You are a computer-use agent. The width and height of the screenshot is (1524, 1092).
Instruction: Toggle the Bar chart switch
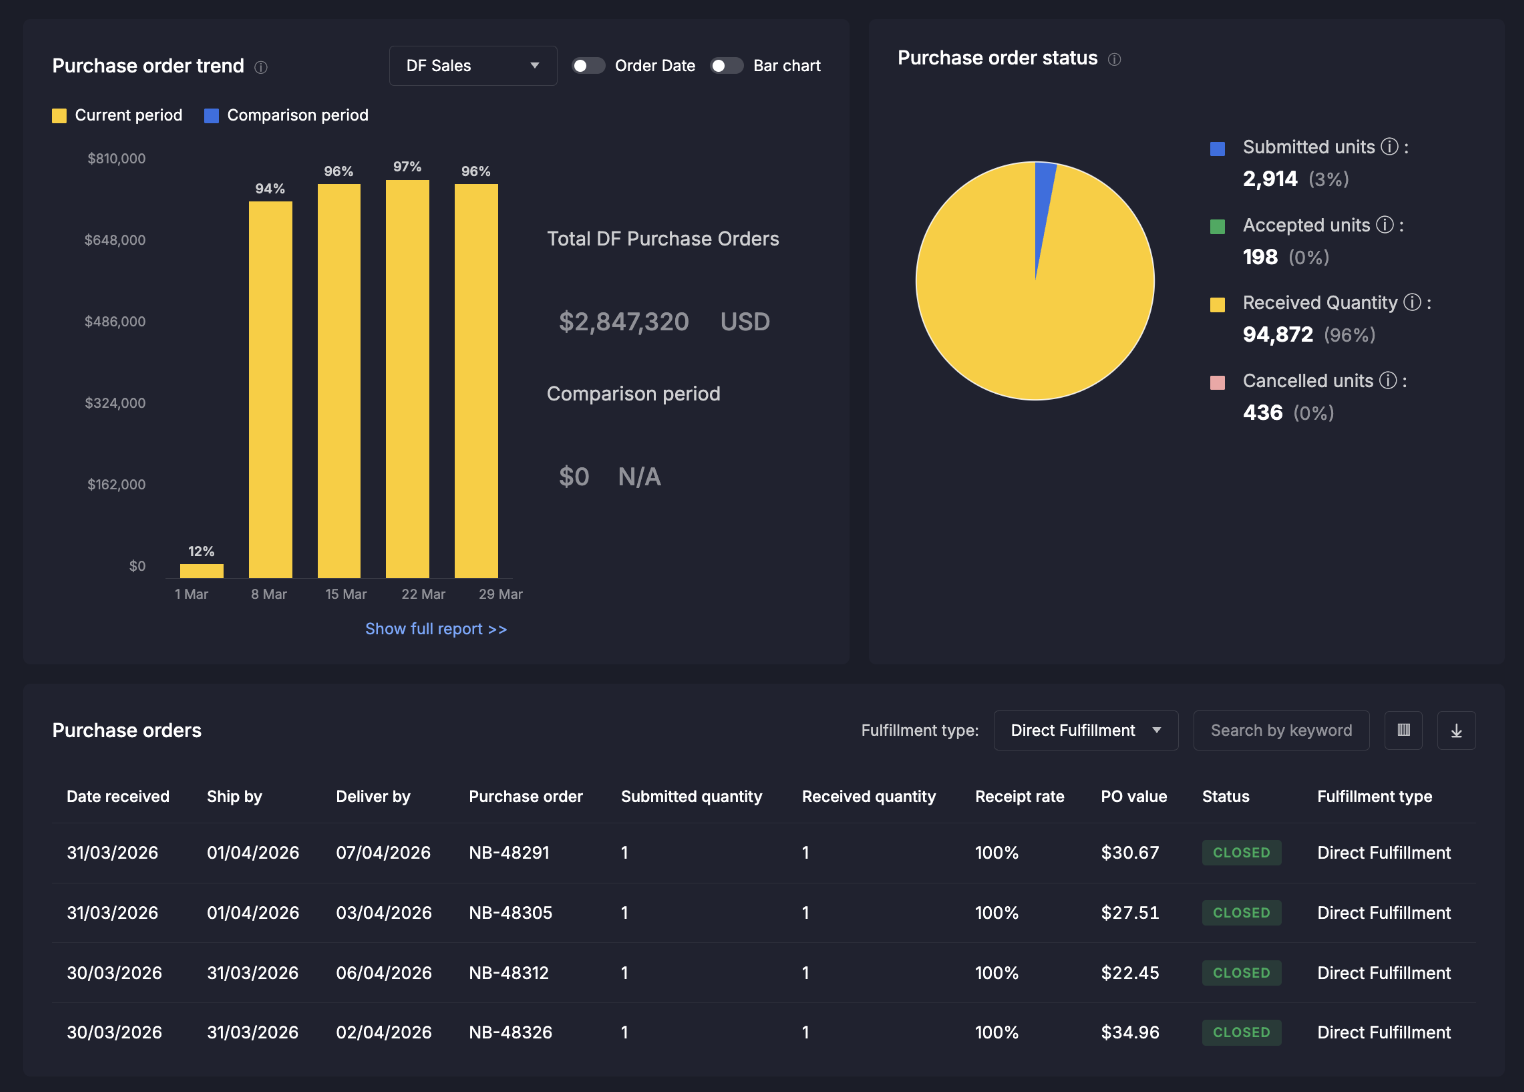tap(727, 65)
